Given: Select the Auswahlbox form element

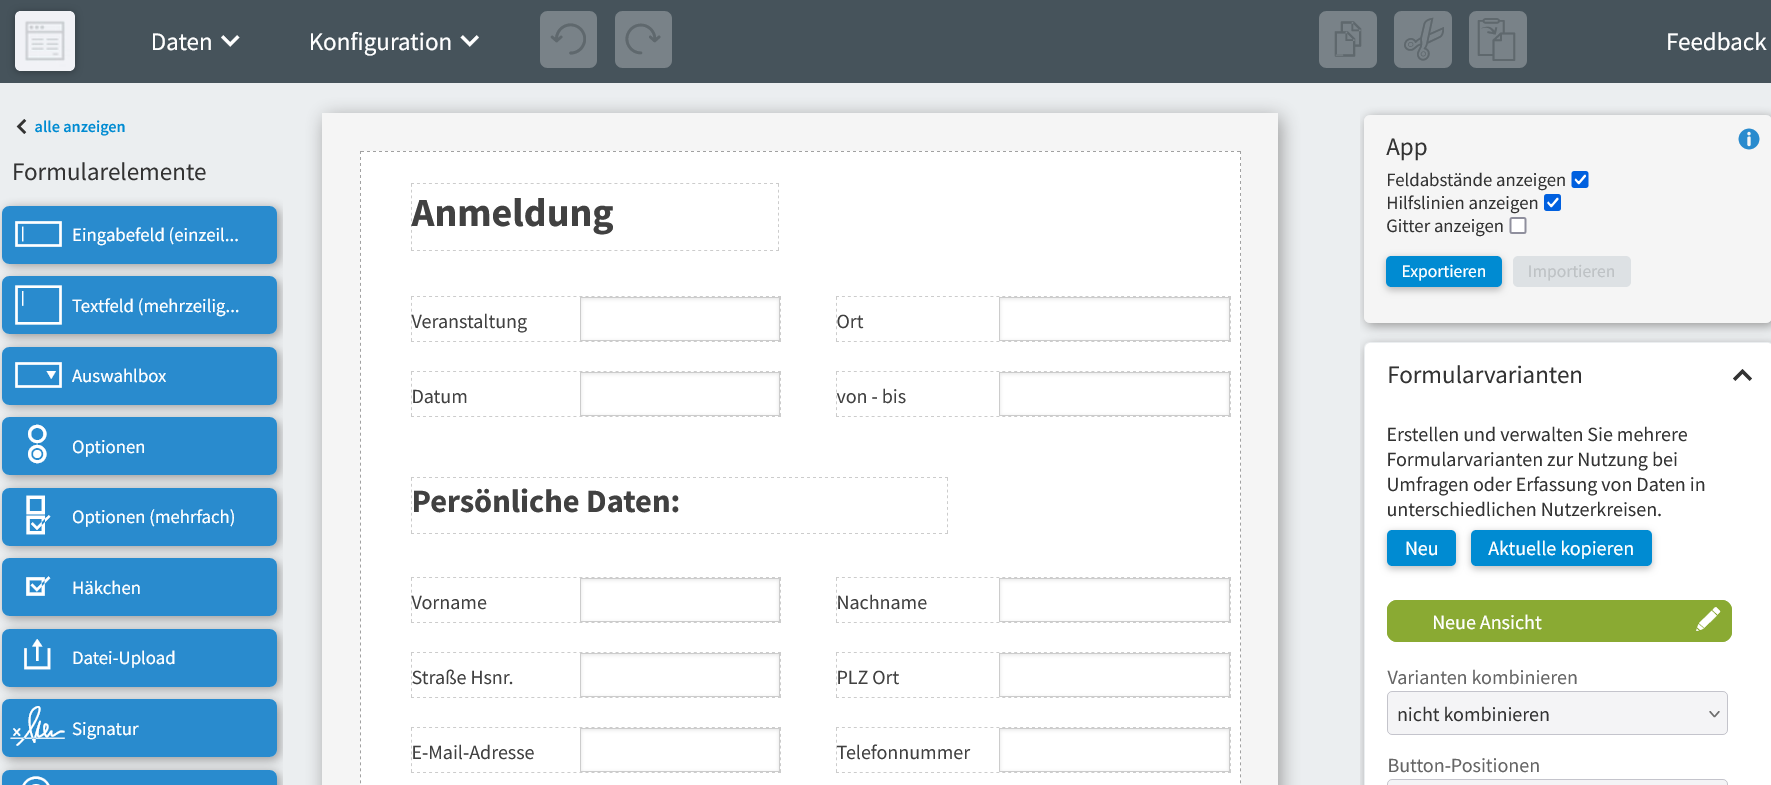Looking at the screenshot, I should click(x=140, y=376).
